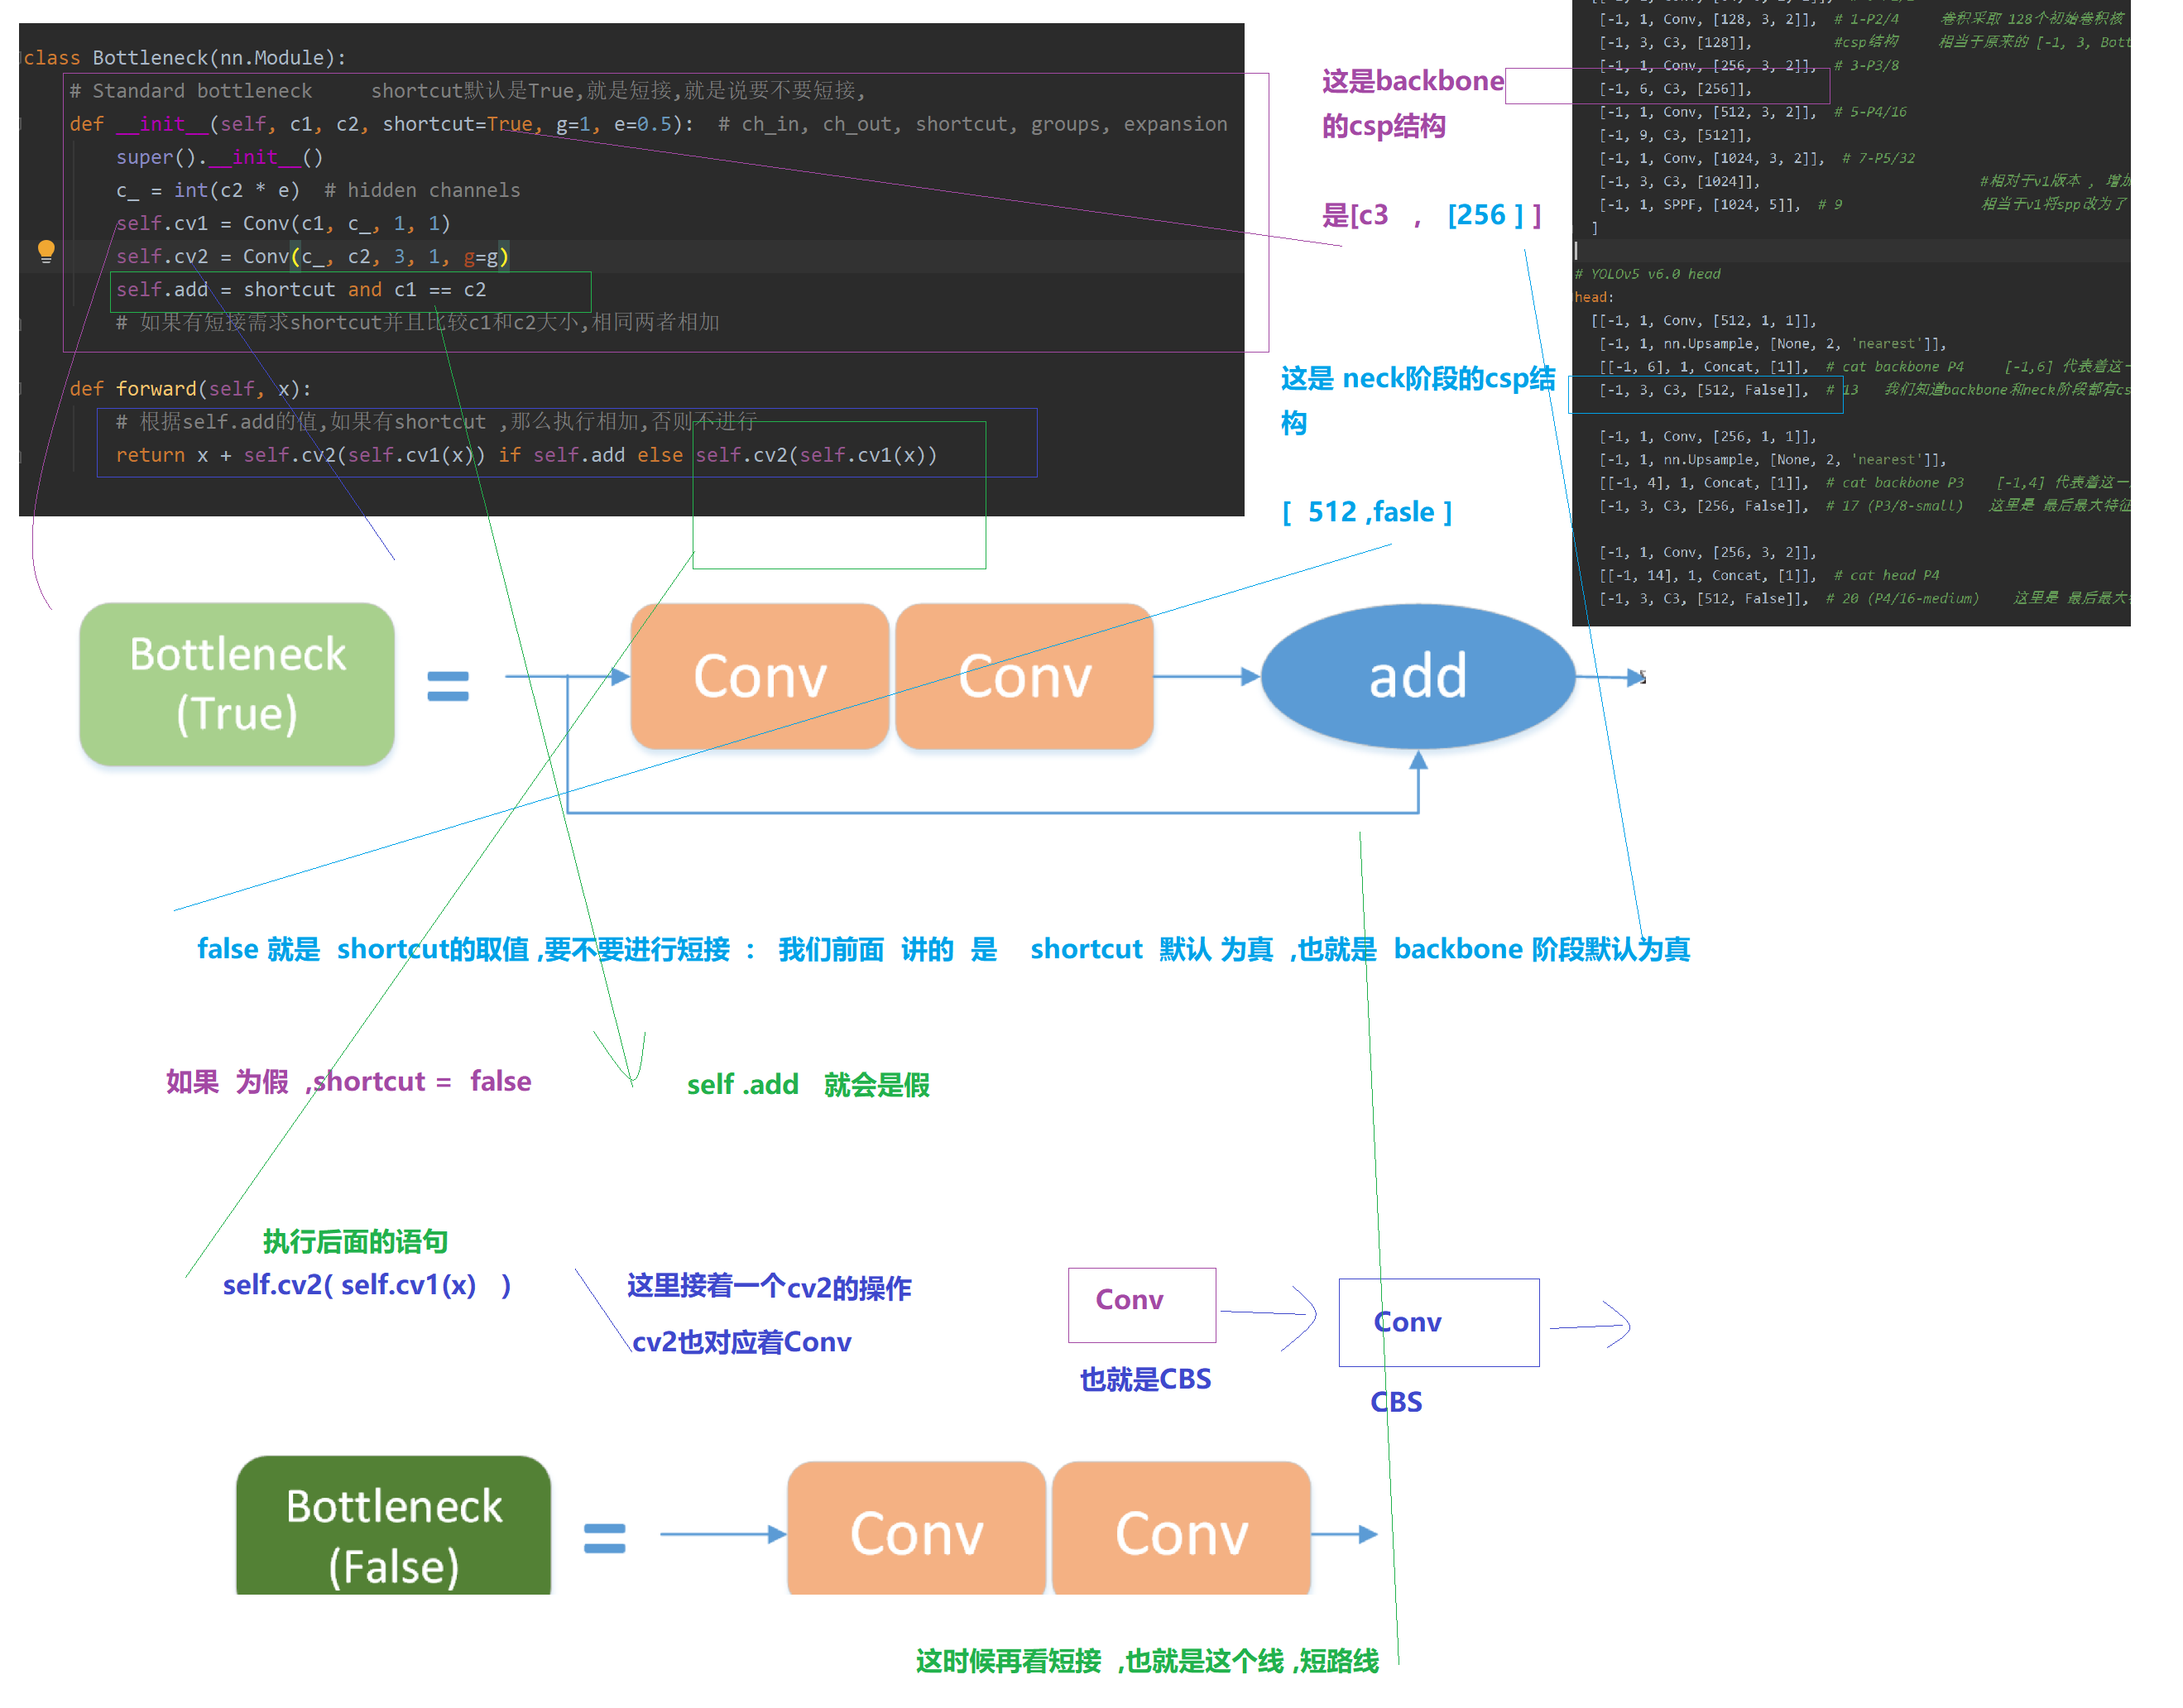
Task: Click yaml line '[-1, 1, Conv, [512, 3, 2]]'
Action: [x=1753, y=111]
